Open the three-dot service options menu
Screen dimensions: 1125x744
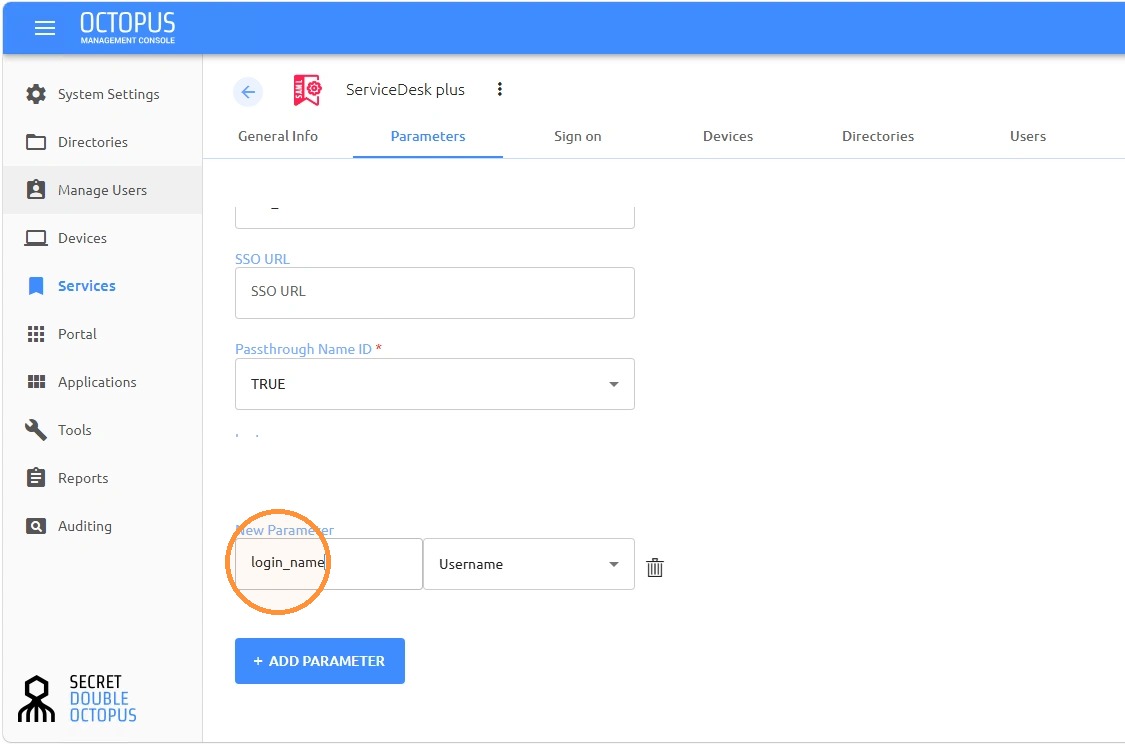pyautogui.click(x=499, y=89)
